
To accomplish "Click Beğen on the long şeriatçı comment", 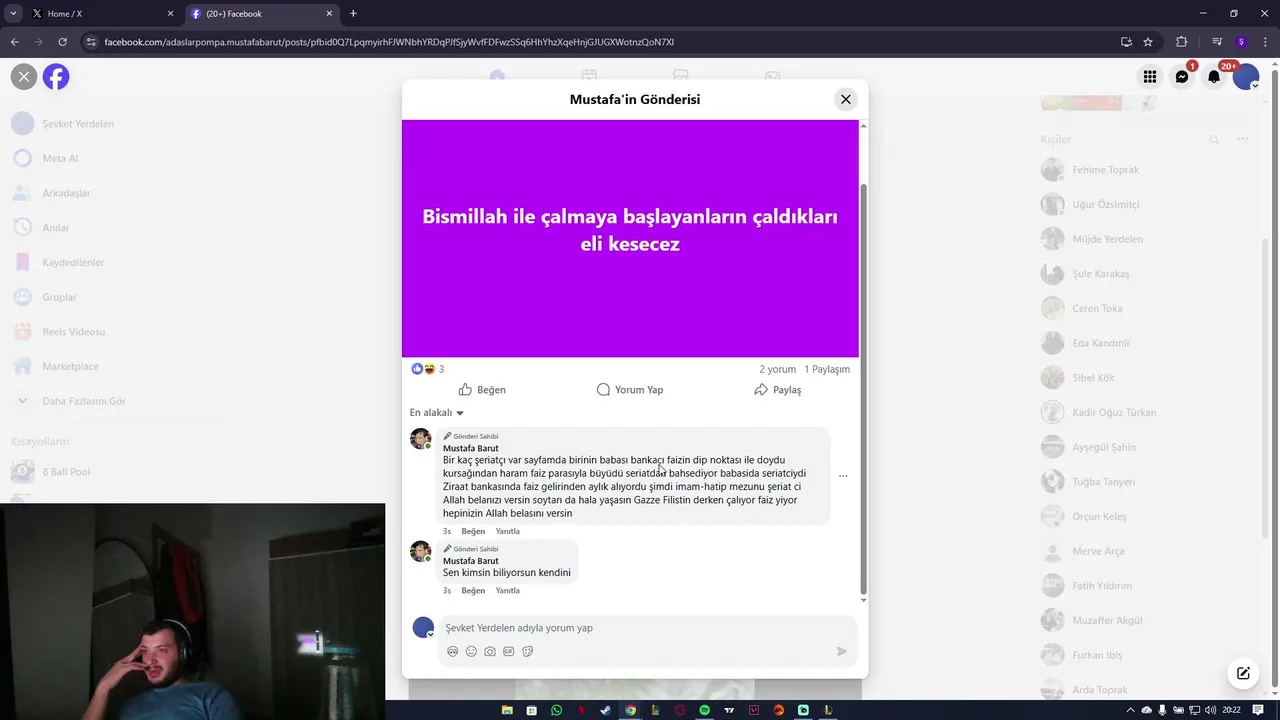I will [x=473, y=531].
